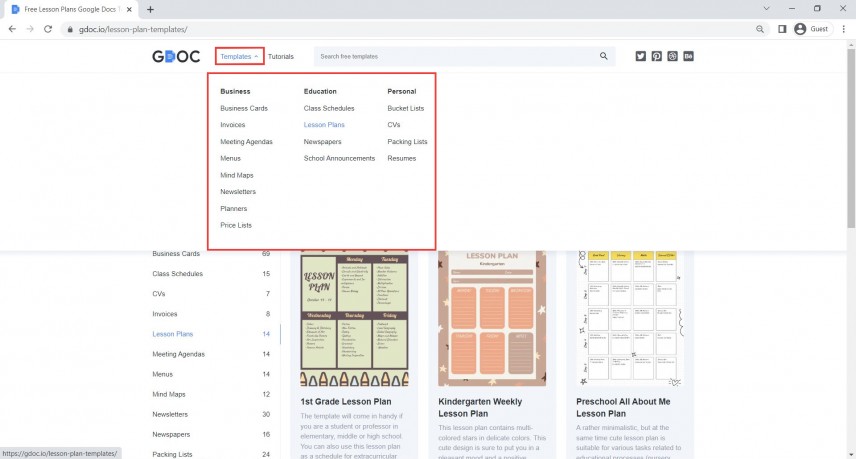Select Price Lists in the dropdown menu
The height and width of the screenshot is (459, 856).
click(x=236, y=225)
